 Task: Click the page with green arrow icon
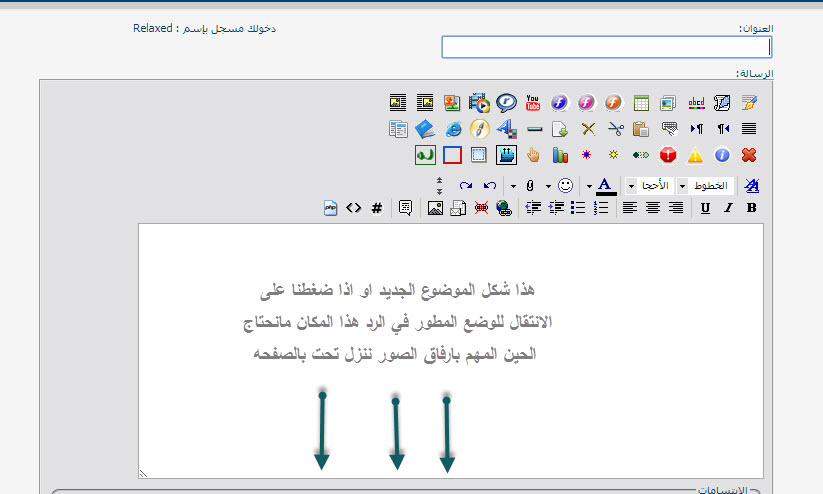560,129
